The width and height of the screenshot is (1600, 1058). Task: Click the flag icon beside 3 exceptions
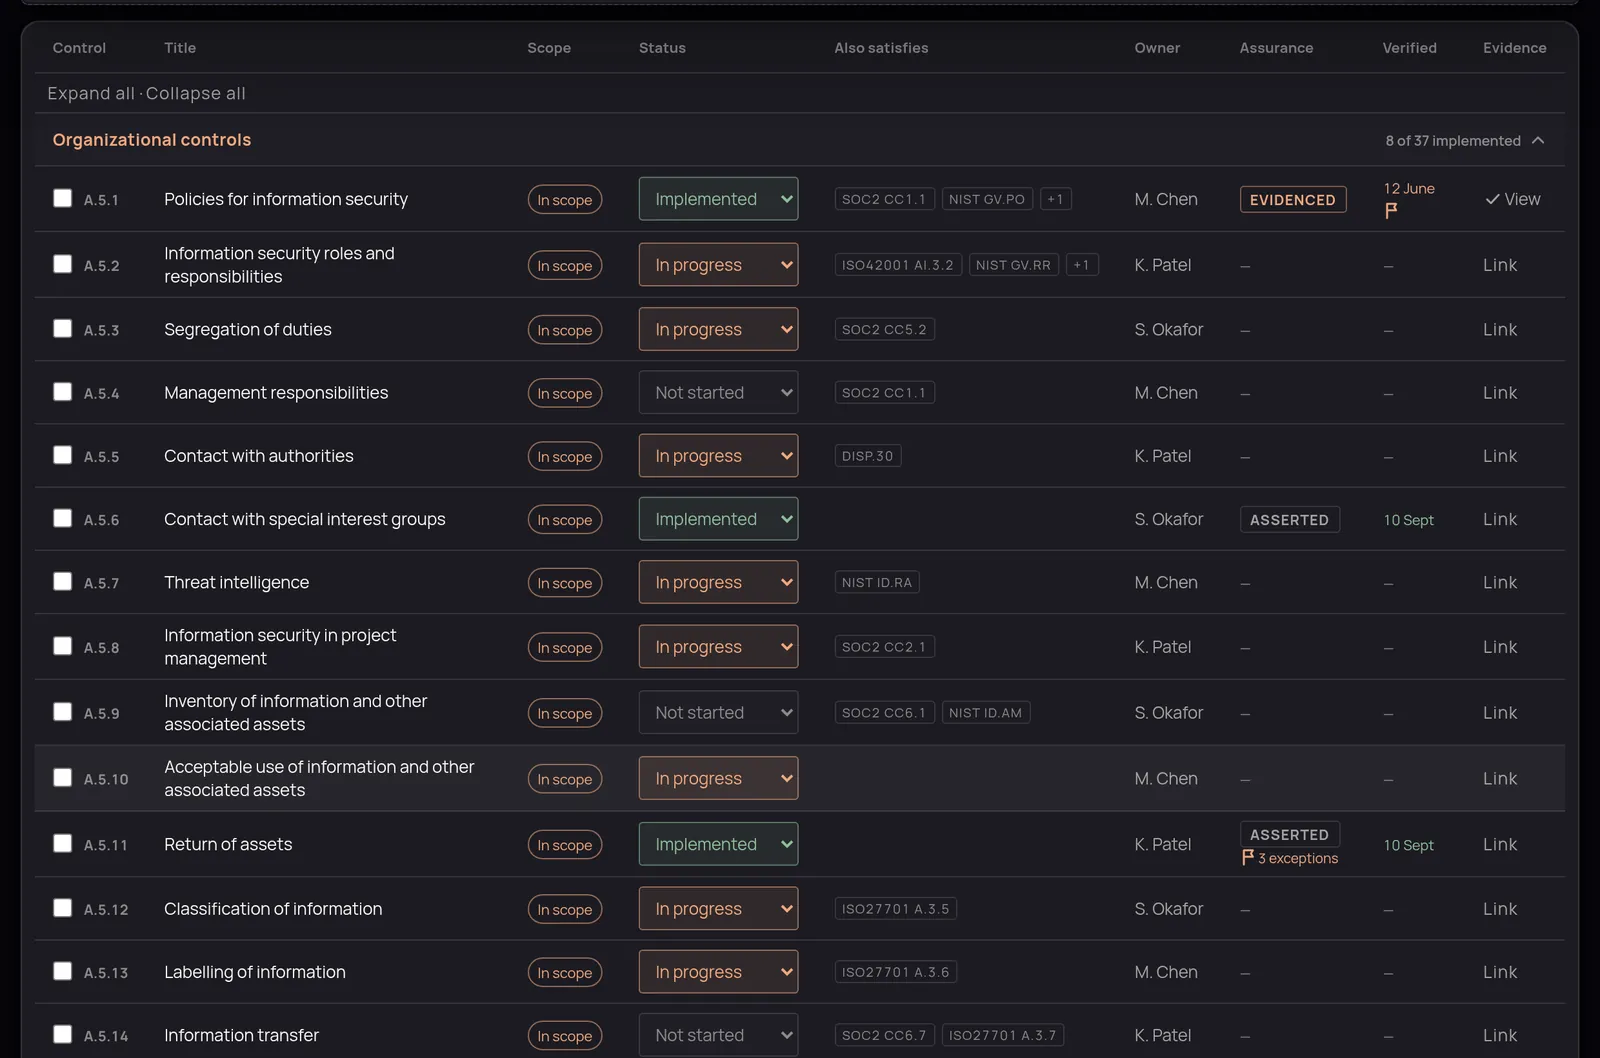(x=1248, y=857)
